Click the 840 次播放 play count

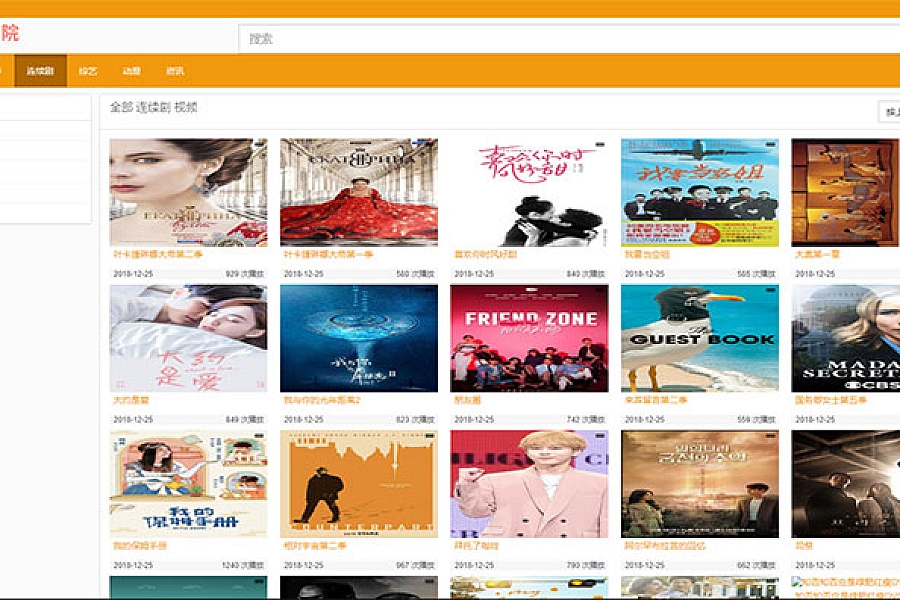click(585, 274)
